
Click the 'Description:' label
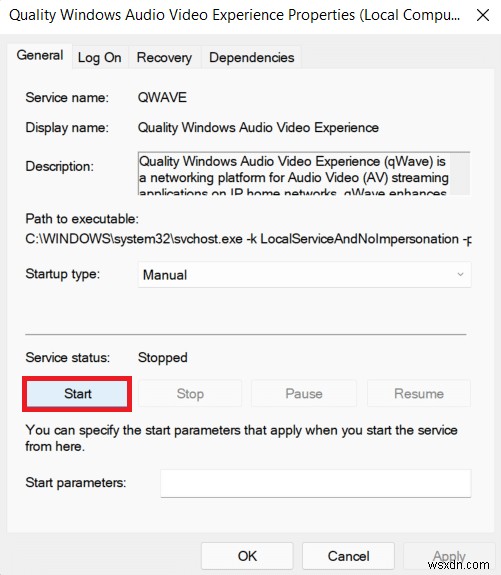pyautogui.click(x=59, y=166)
